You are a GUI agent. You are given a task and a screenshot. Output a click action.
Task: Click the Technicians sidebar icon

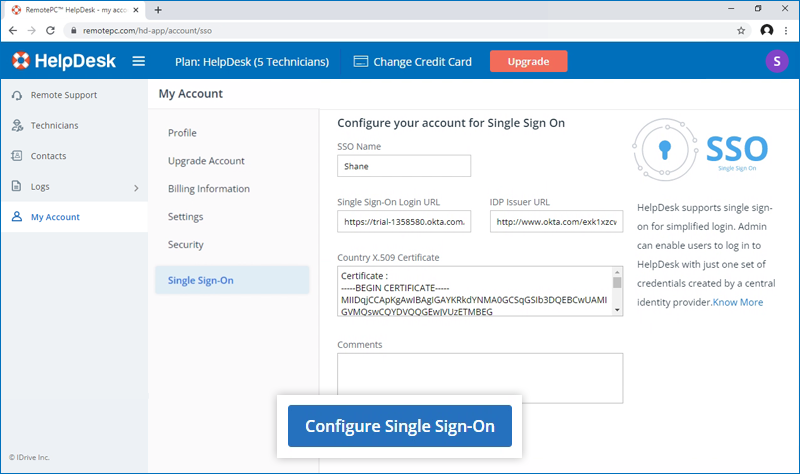[x=17, y=126]
